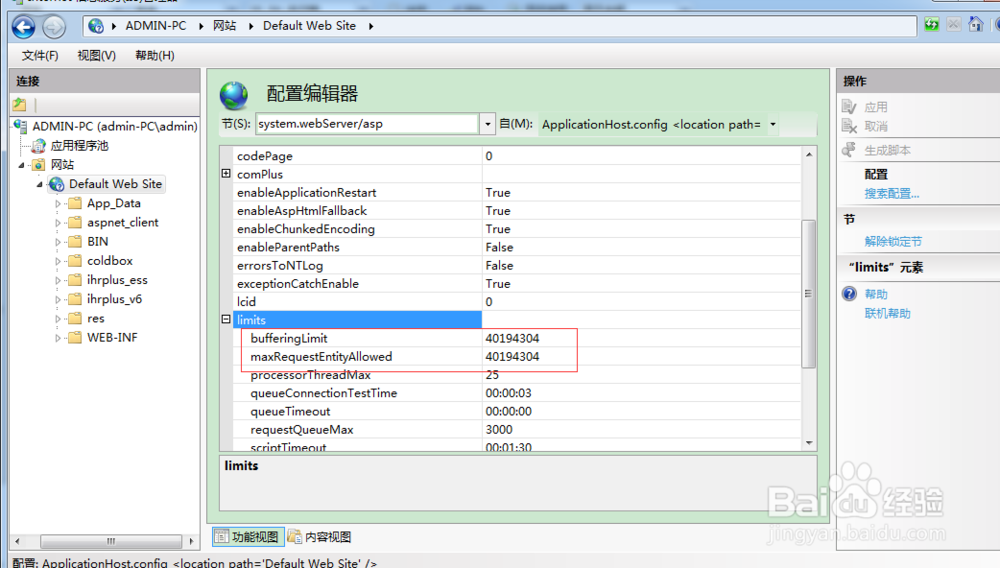The width and height of the screenshot is (1000, 568).
Task: Click the App_Data folder icon
Action: 75,203
